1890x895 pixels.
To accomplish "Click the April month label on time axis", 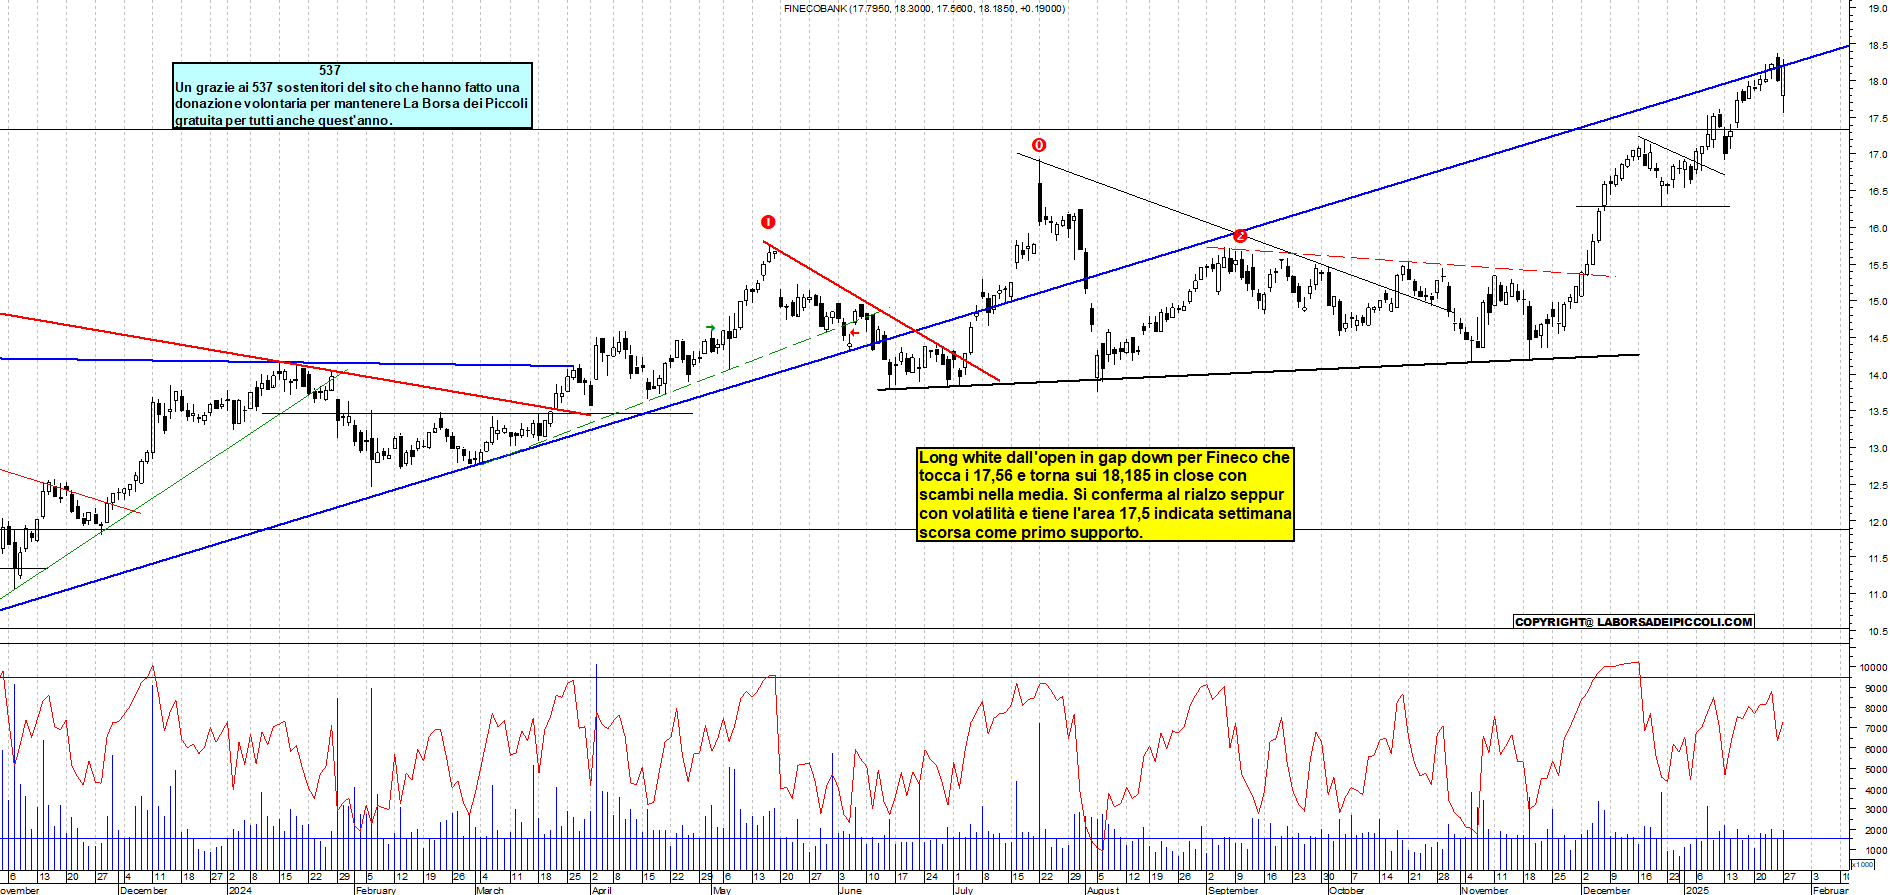I will 601,890.
